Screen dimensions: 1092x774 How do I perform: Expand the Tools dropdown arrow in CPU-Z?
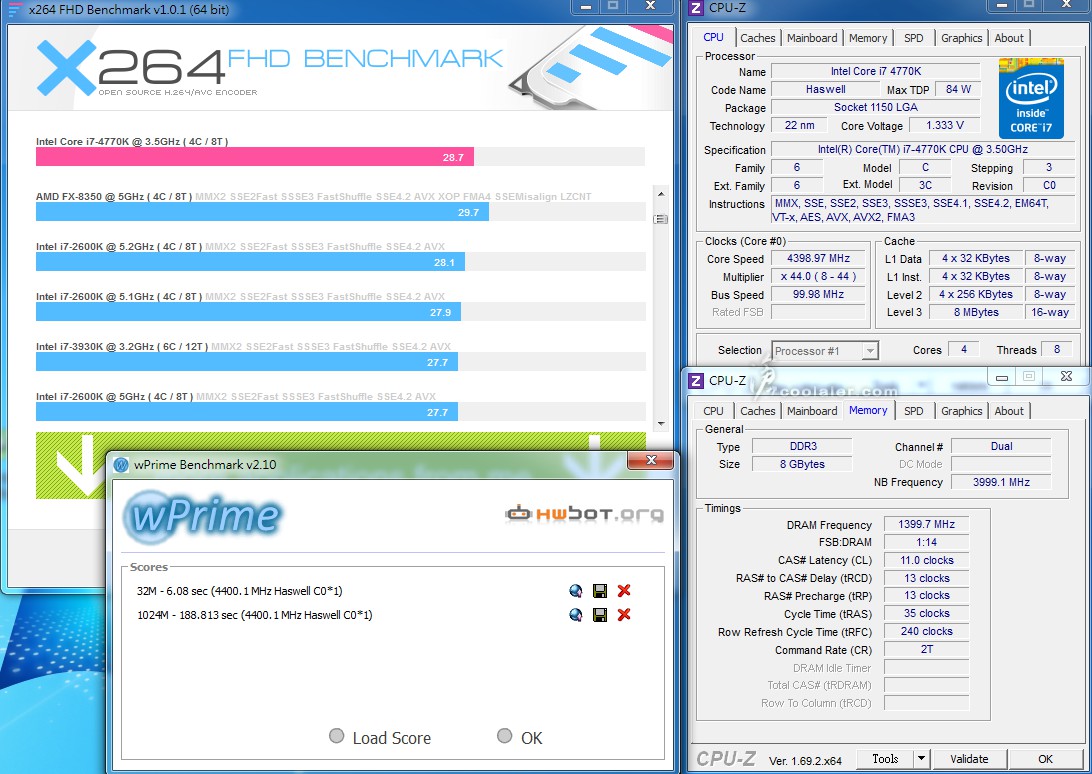coord(921,759)
